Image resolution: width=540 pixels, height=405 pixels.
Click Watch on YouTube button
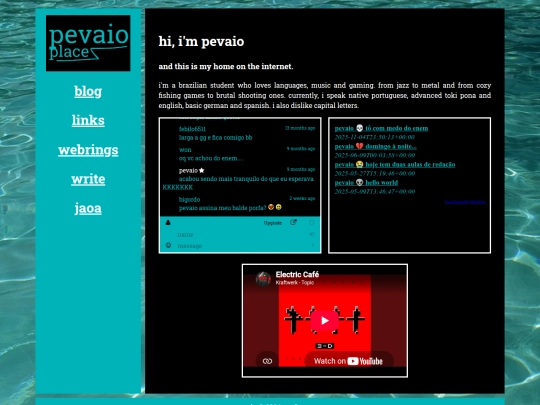[349, 361]
